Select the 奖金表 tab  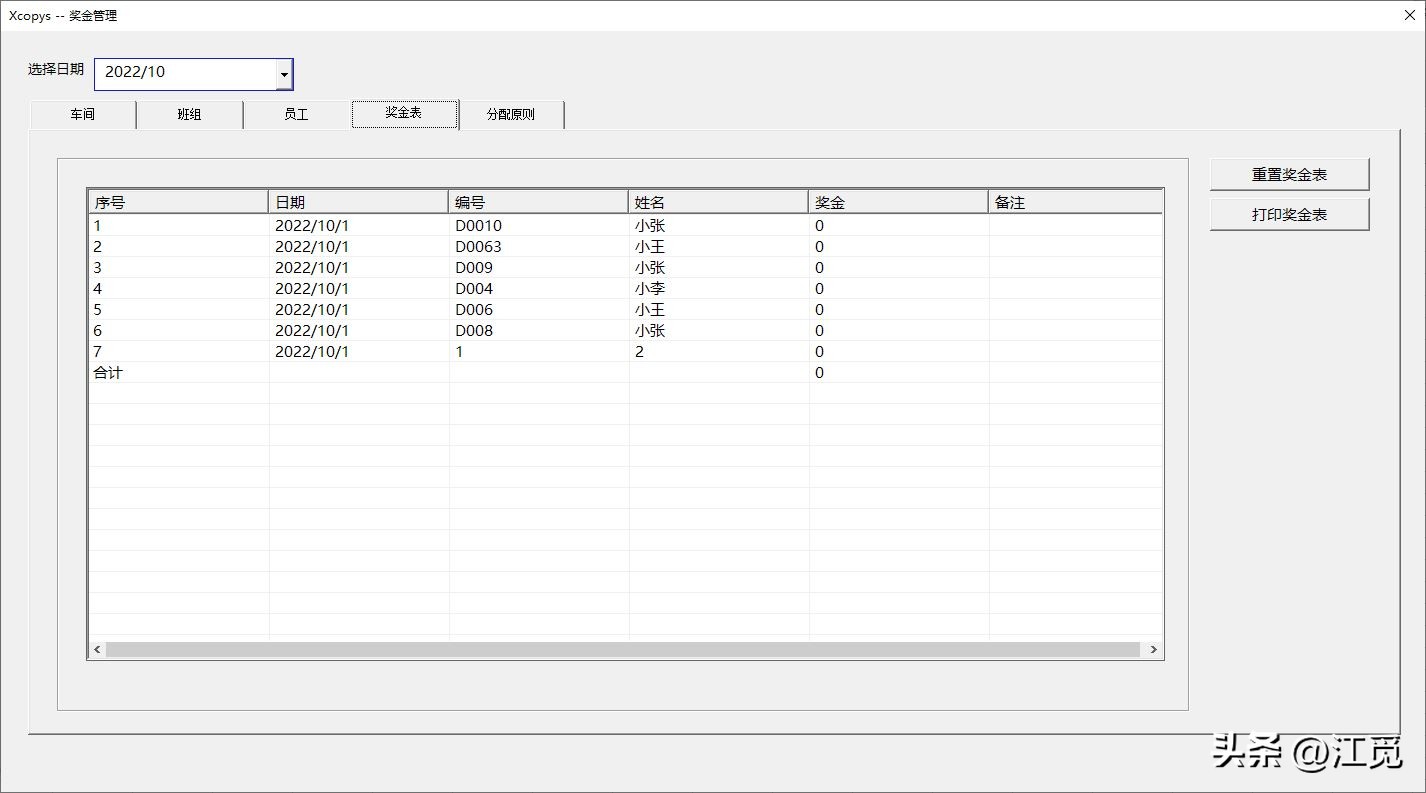404,113
